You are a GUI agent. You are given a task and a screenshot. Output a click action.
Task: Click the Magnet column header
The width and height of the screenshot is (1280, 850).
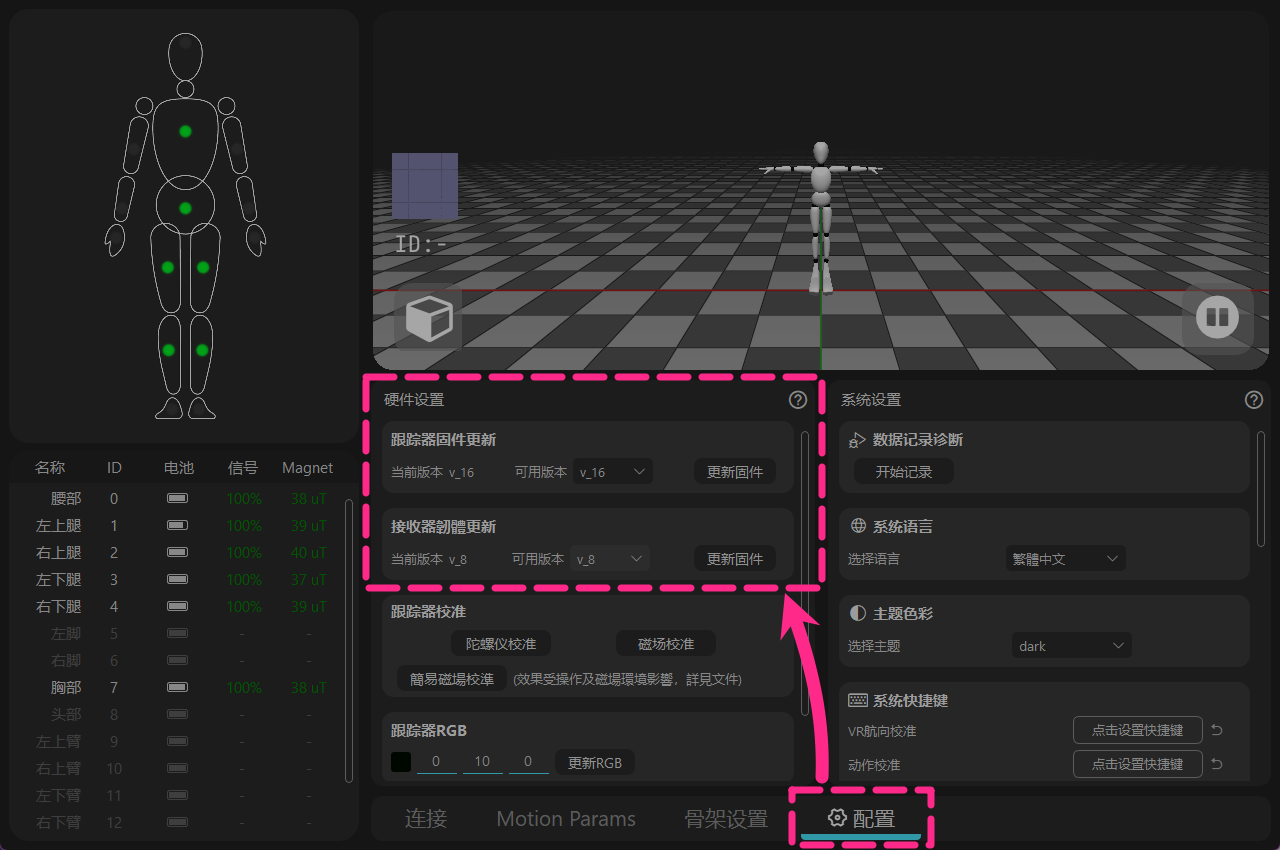point(308,468)
